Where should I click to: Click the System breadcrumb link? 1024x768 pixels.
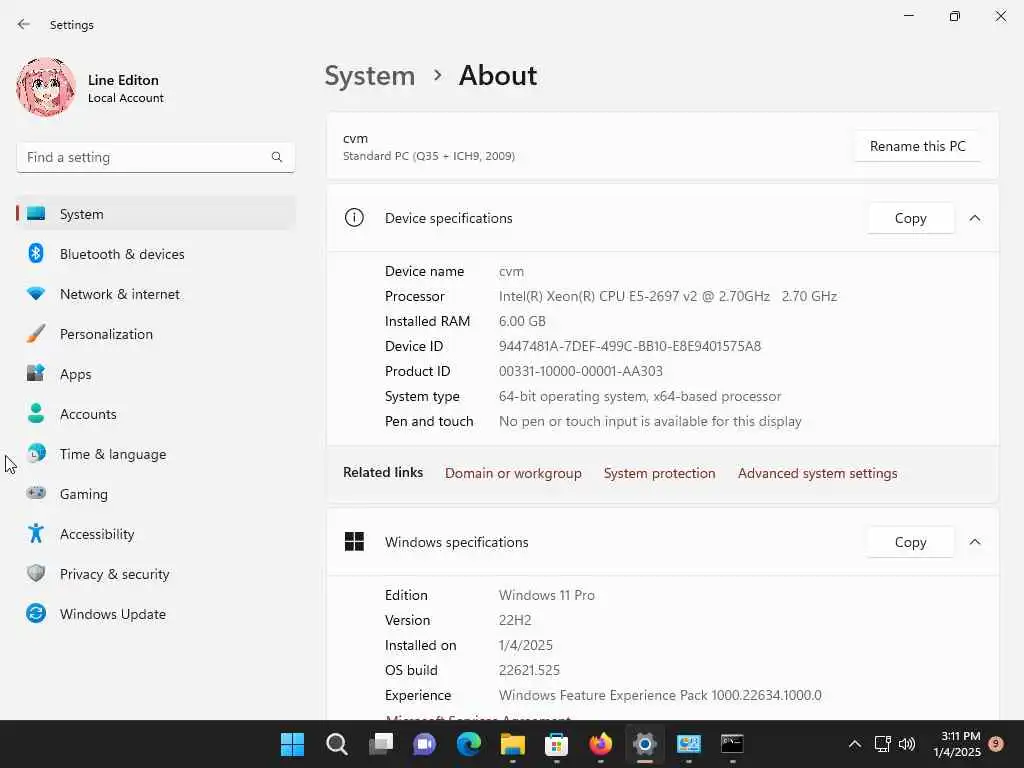click(x=370, y=76)
